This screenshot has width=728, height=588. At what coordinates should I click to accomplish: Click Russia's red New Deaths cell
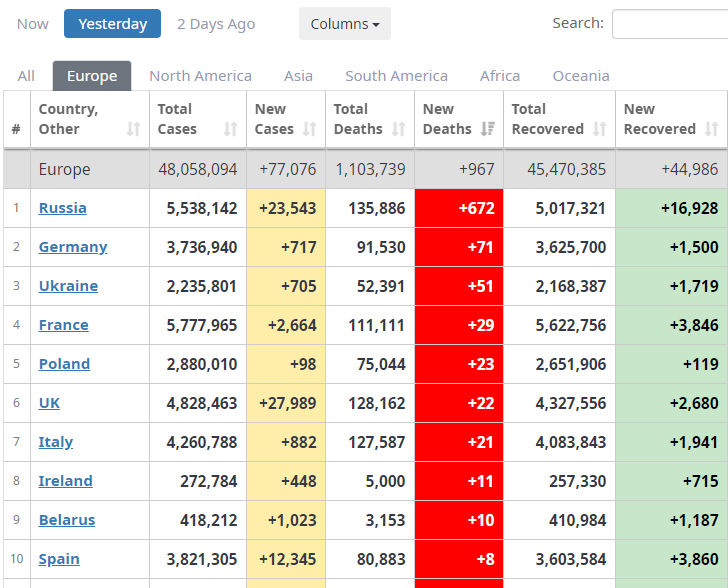click(458, 208)
